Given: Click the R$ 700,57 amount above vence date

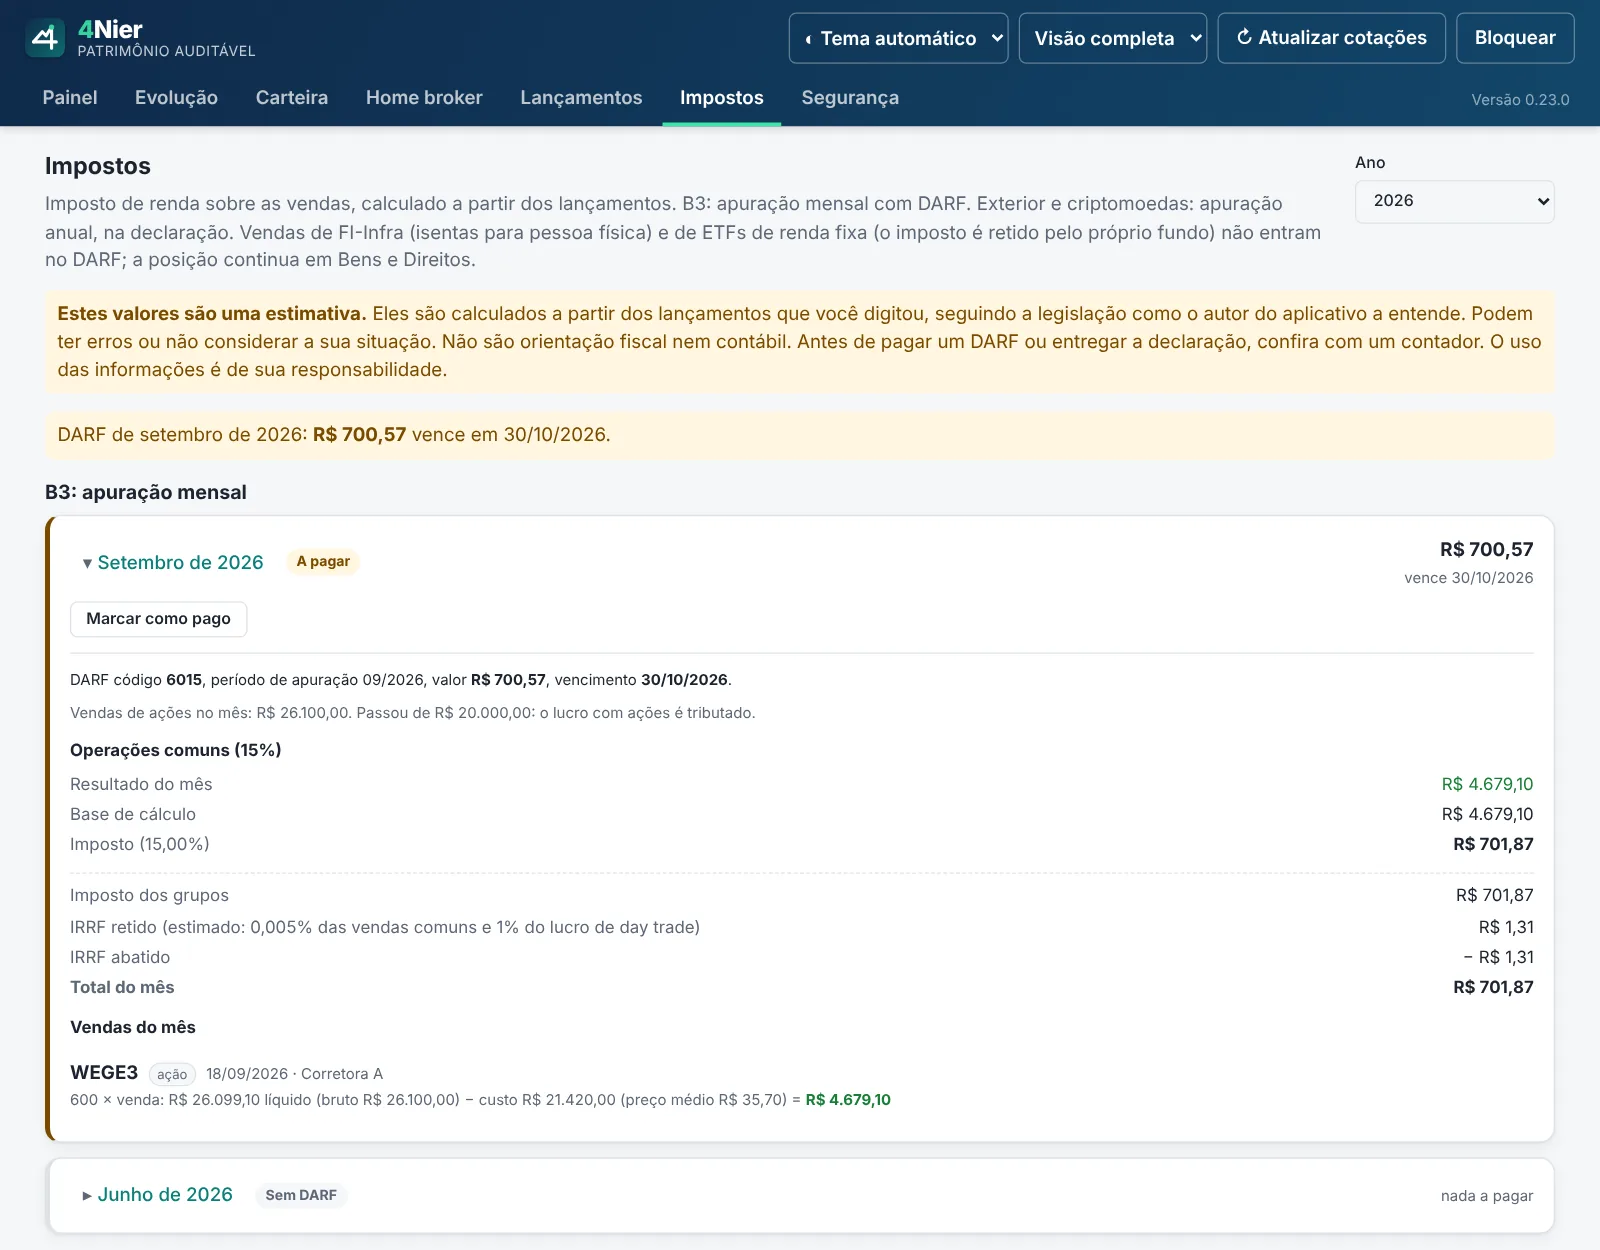Looking at the screenshot, I should pyautogui.click(x=1486, y=549).
